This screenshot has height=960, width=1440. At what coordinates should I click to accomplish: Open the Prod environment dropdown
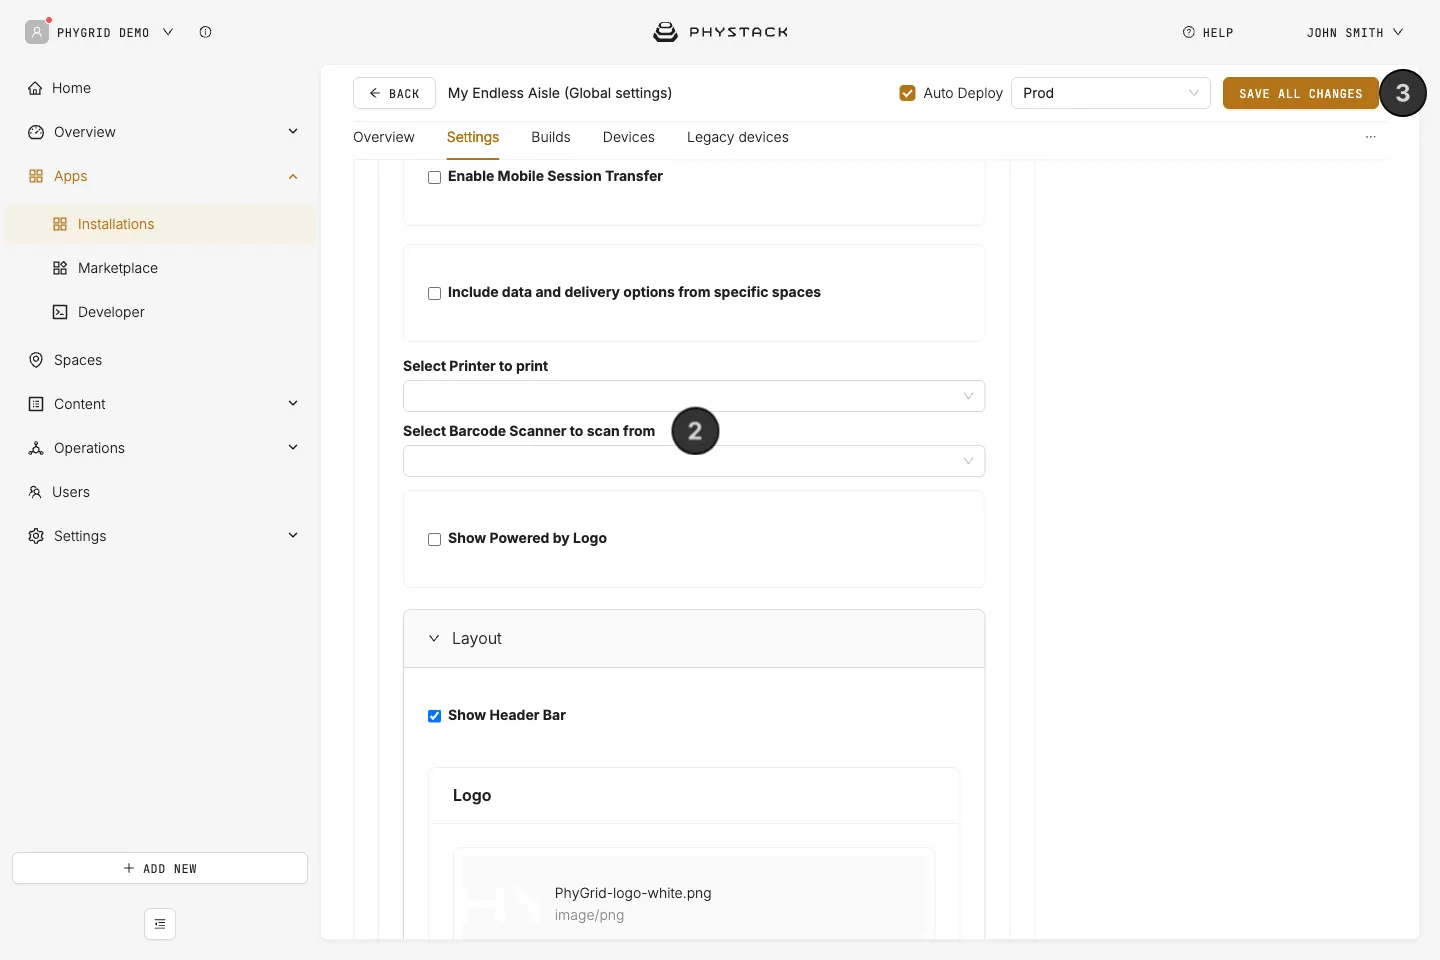[1111, 93]
